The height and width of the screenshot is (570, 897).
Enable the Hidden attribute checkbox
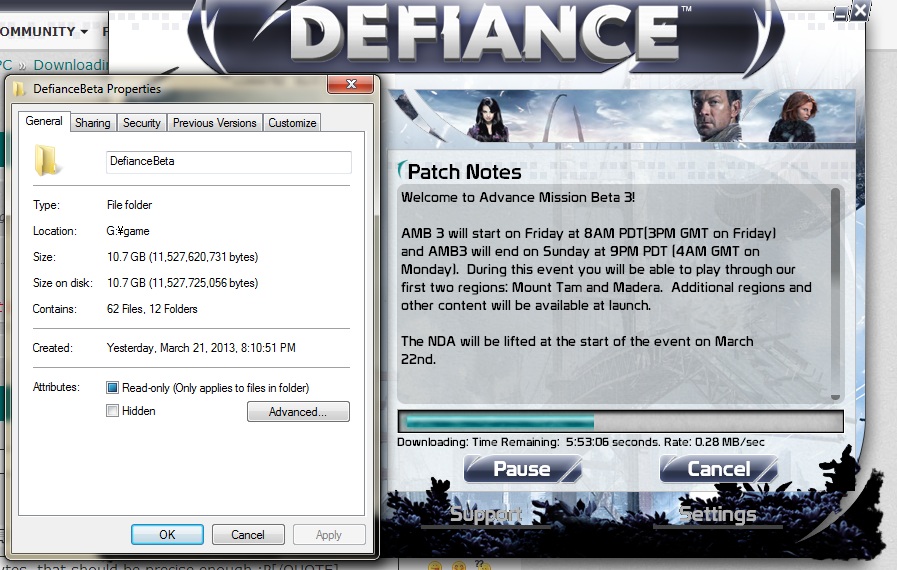click(112, 411)
